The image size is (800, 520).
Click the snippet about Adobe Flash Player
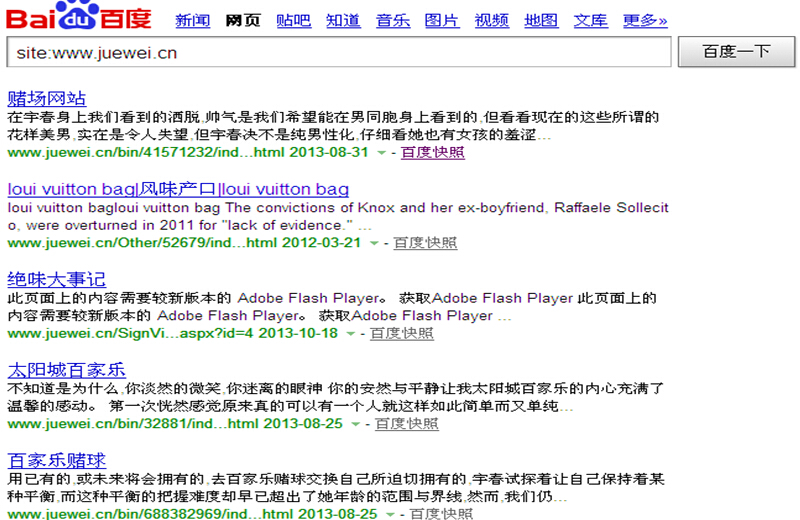click(x=332, y=307)
